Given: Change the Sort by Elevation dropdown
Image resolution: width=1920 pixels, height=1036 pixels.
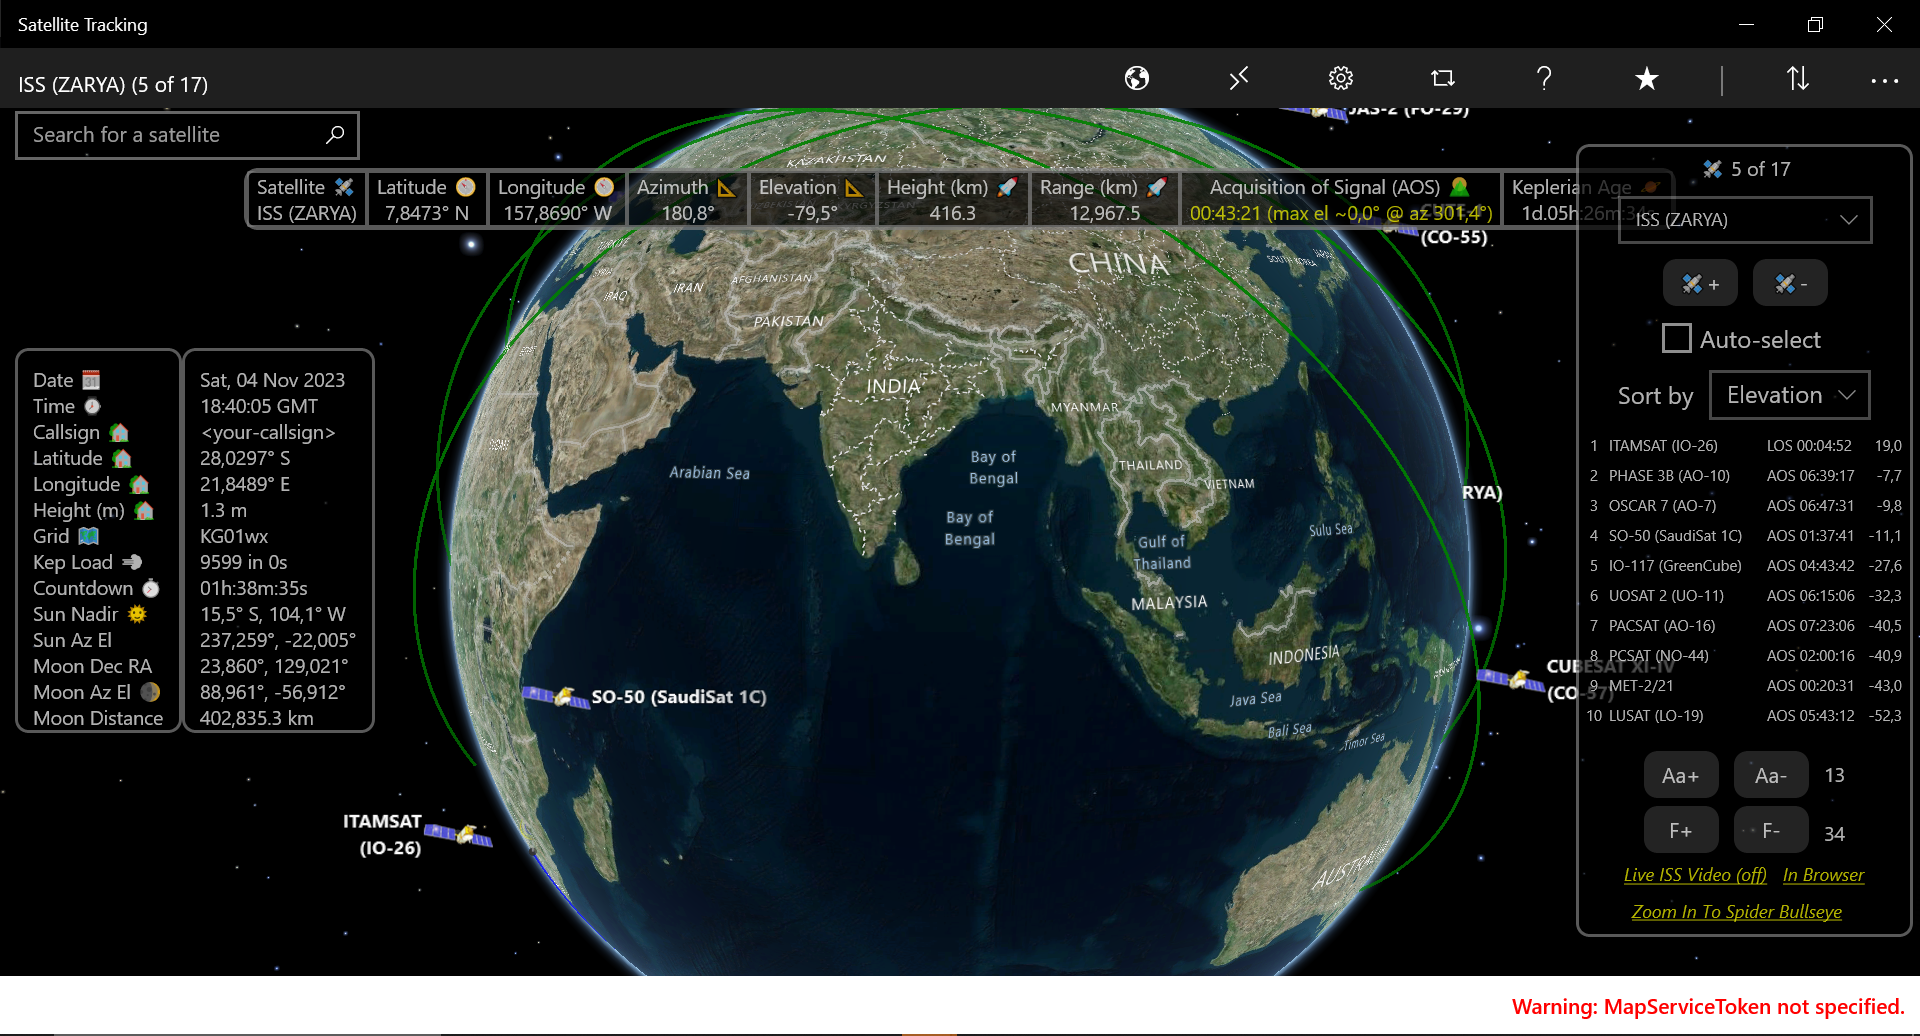Looking at the screenshot, I should (1789, 395).
